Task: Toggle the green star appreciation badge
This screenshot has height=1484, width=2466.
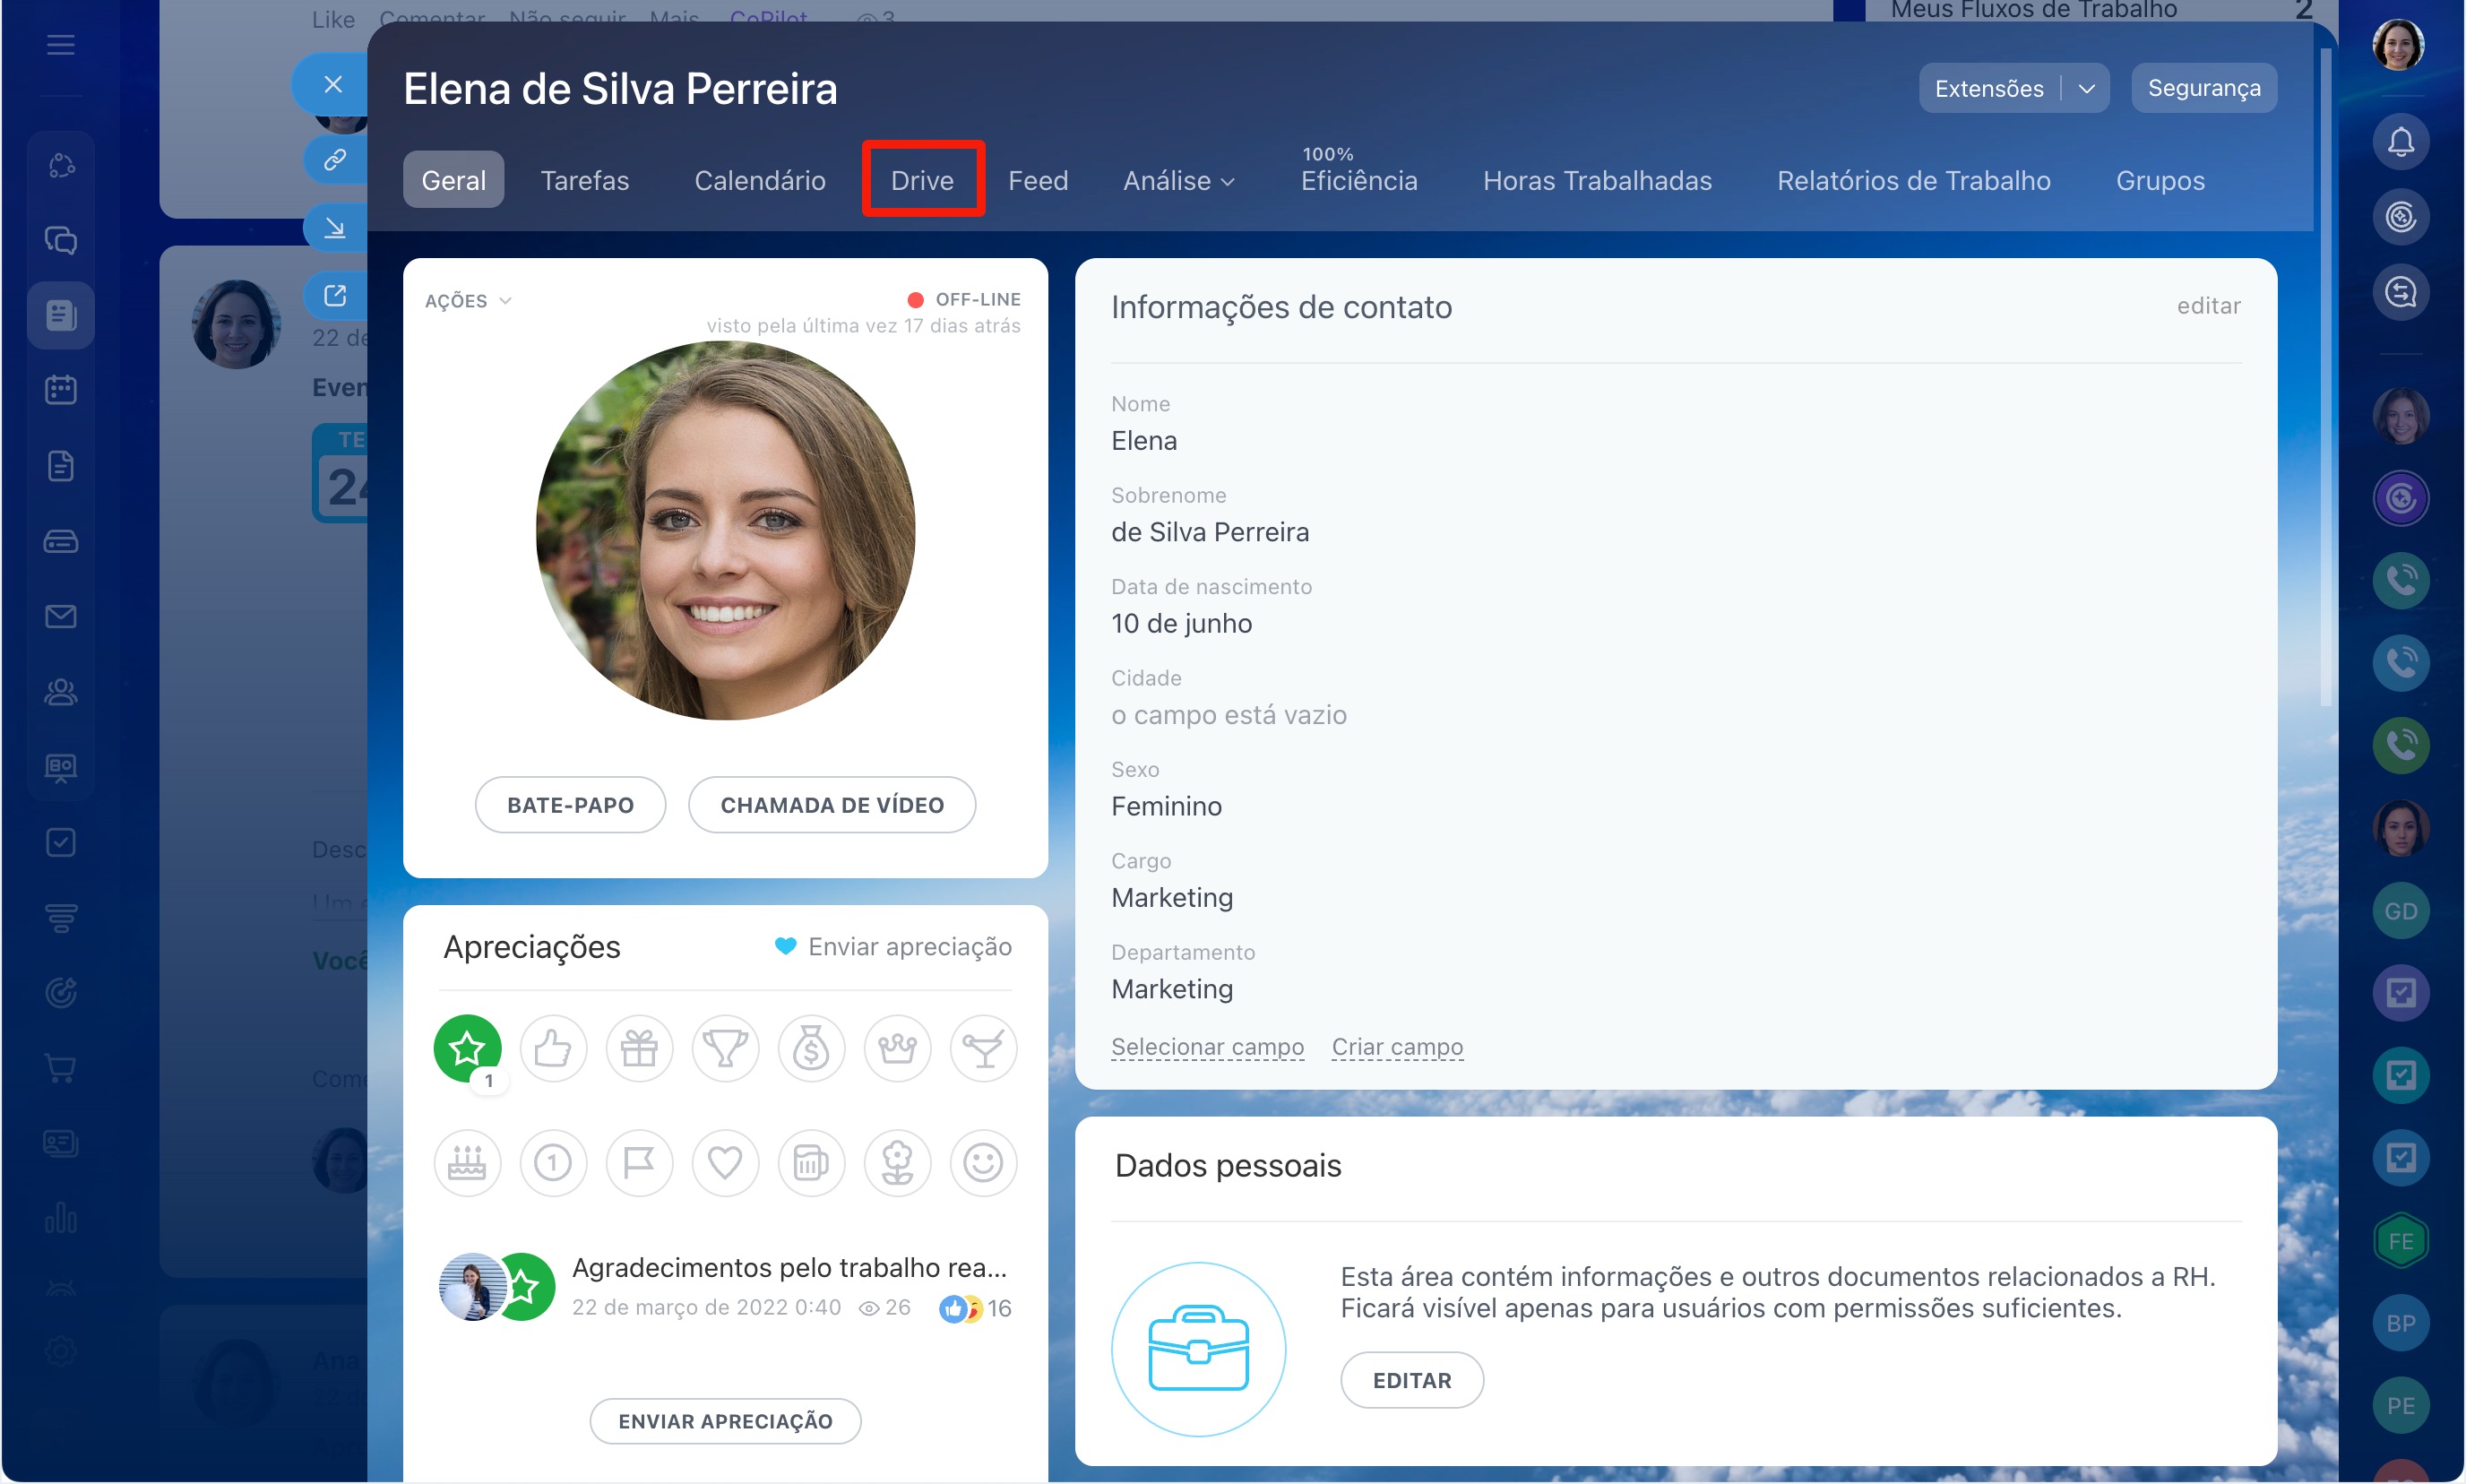Action: (467, 1049)
